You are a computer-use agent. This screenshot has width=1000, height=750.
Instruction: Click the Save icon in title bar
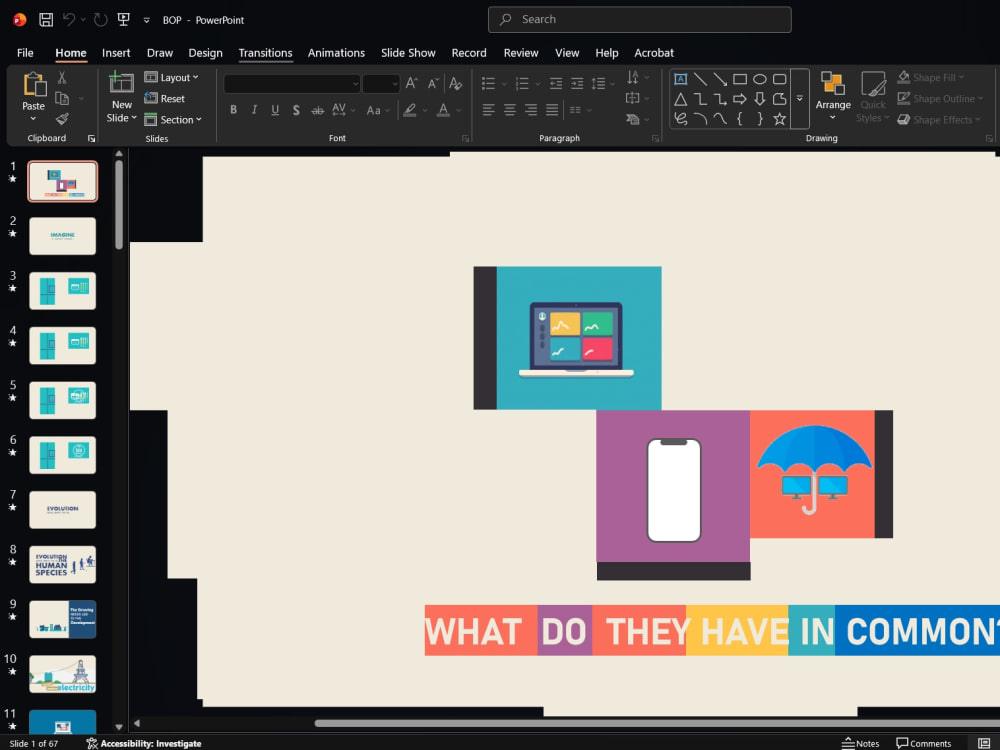46,20
